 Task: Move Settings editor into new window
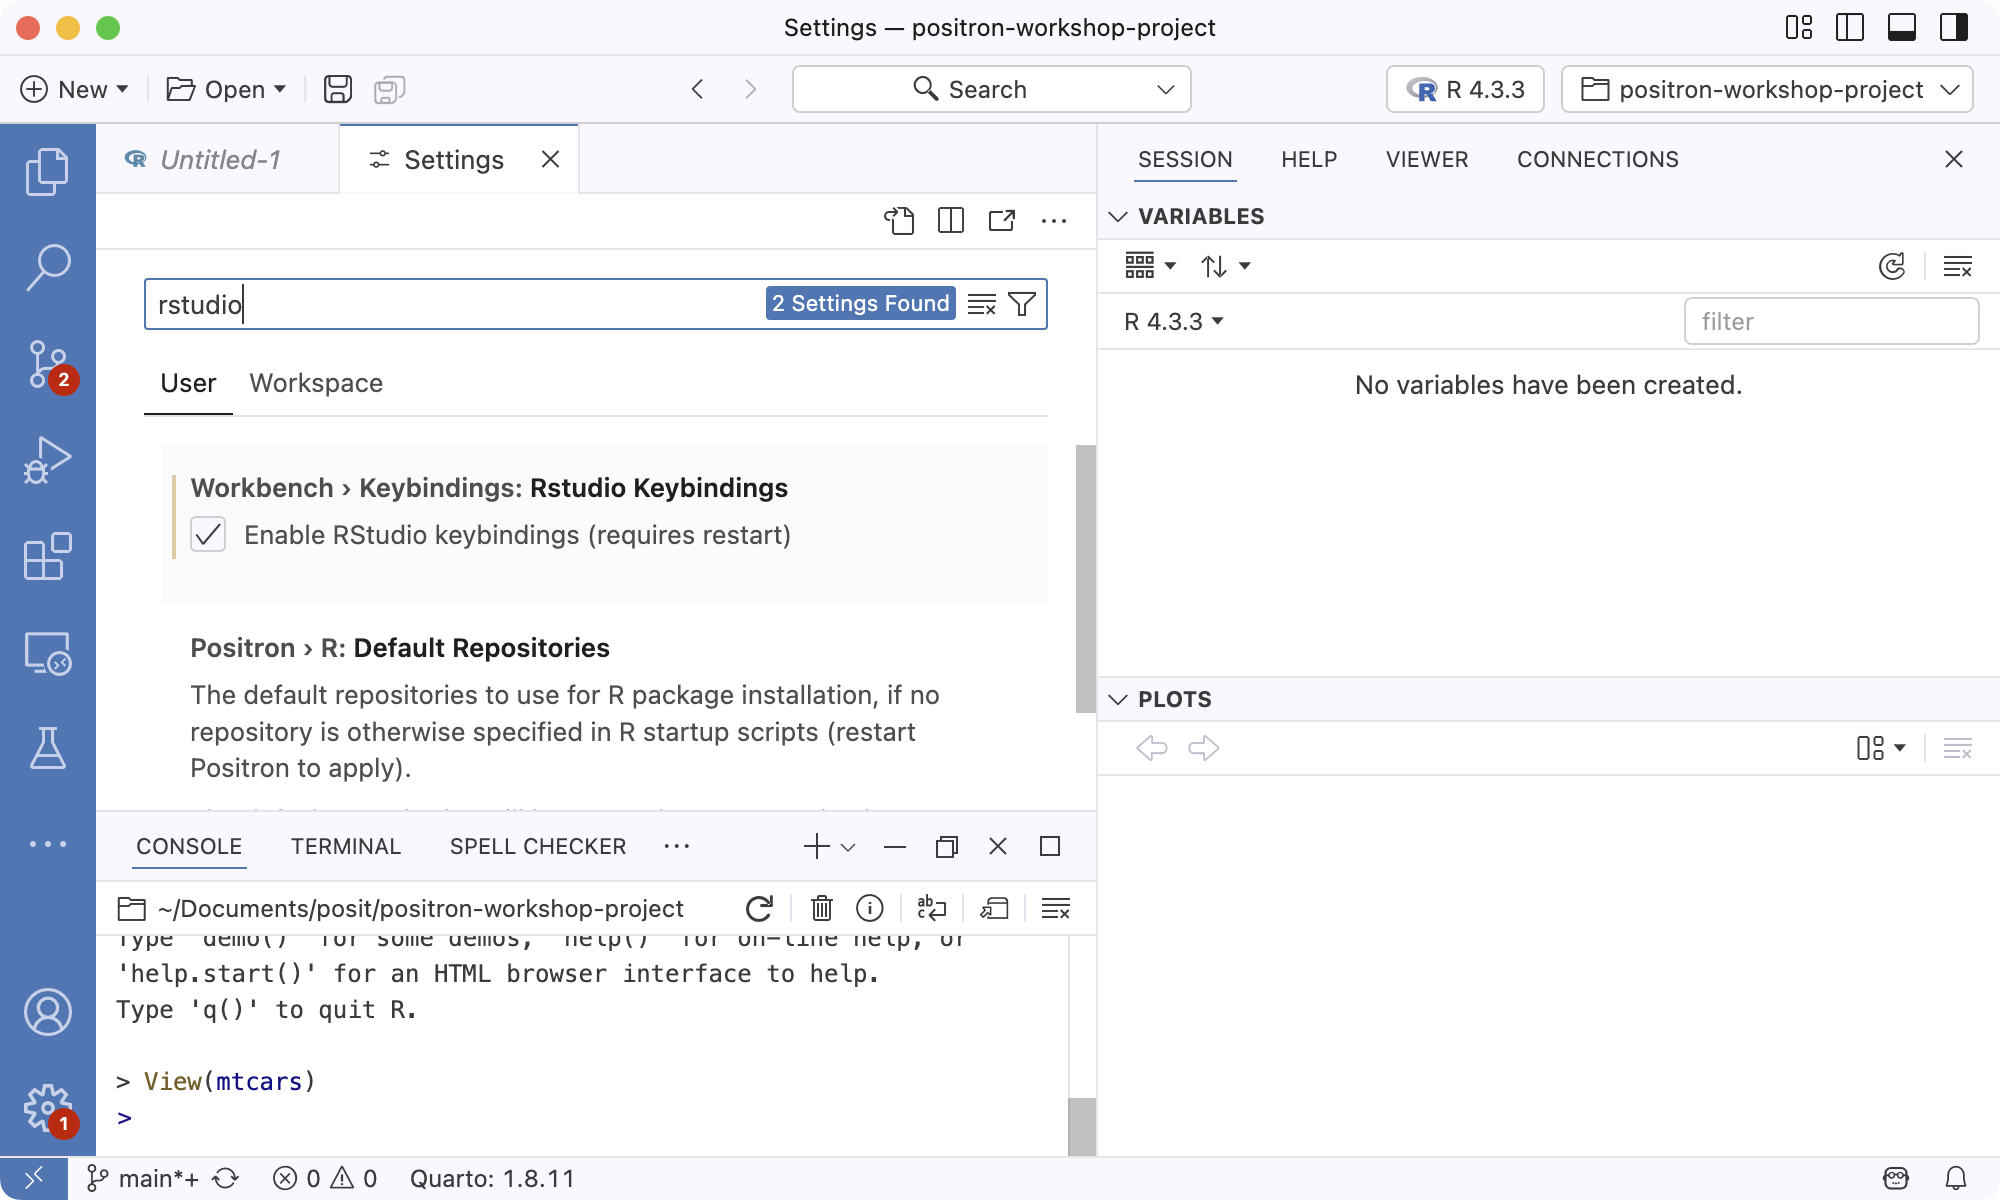point(1002,220)
